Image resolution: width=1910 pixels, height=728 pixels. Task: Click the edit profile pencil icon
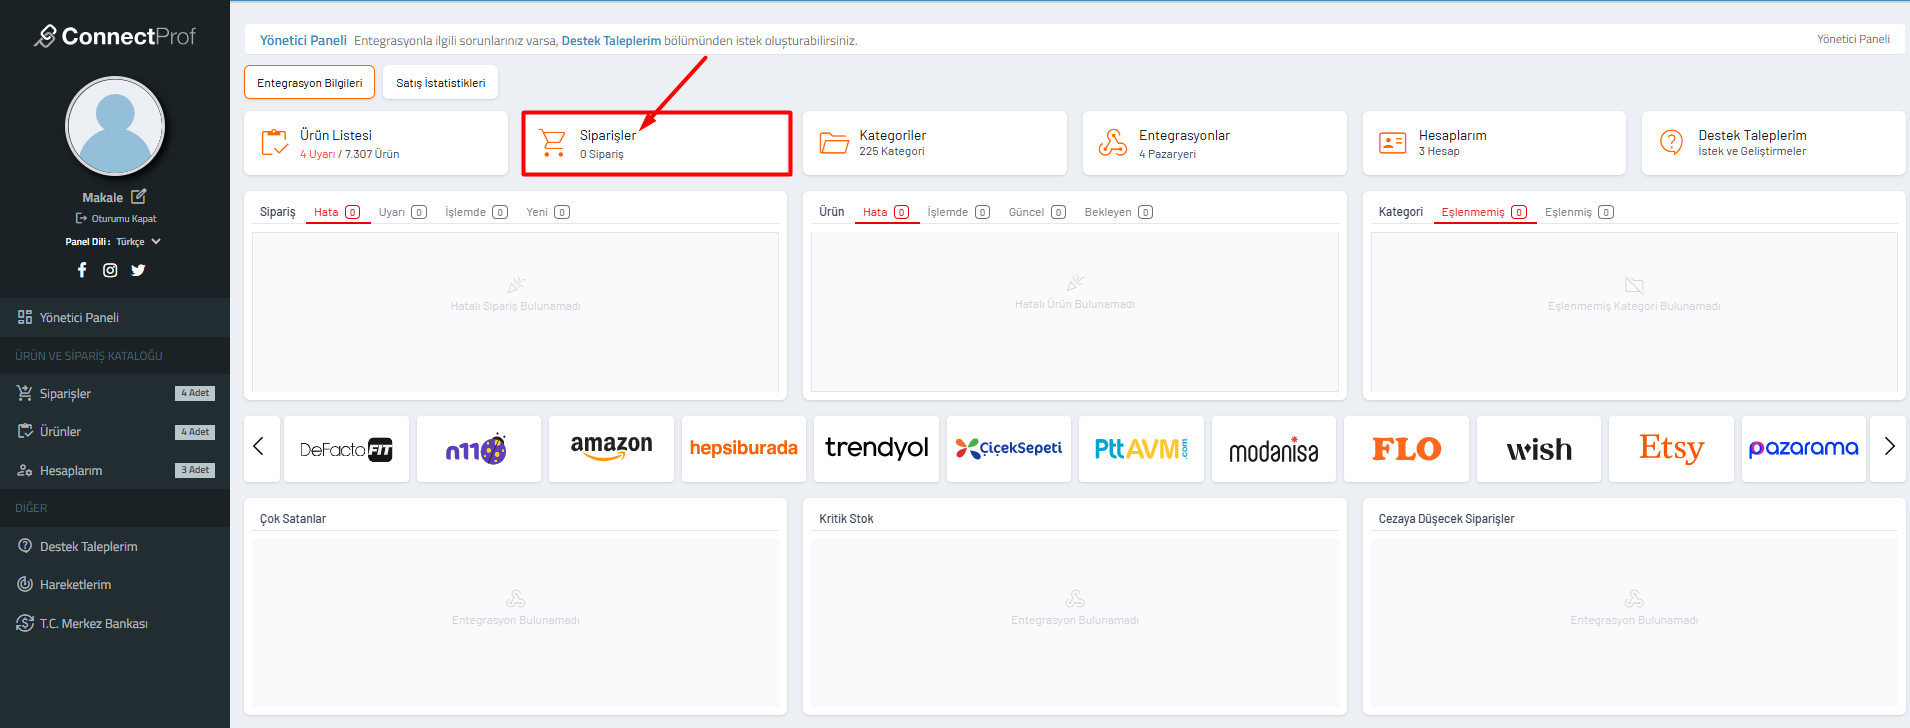139,197
